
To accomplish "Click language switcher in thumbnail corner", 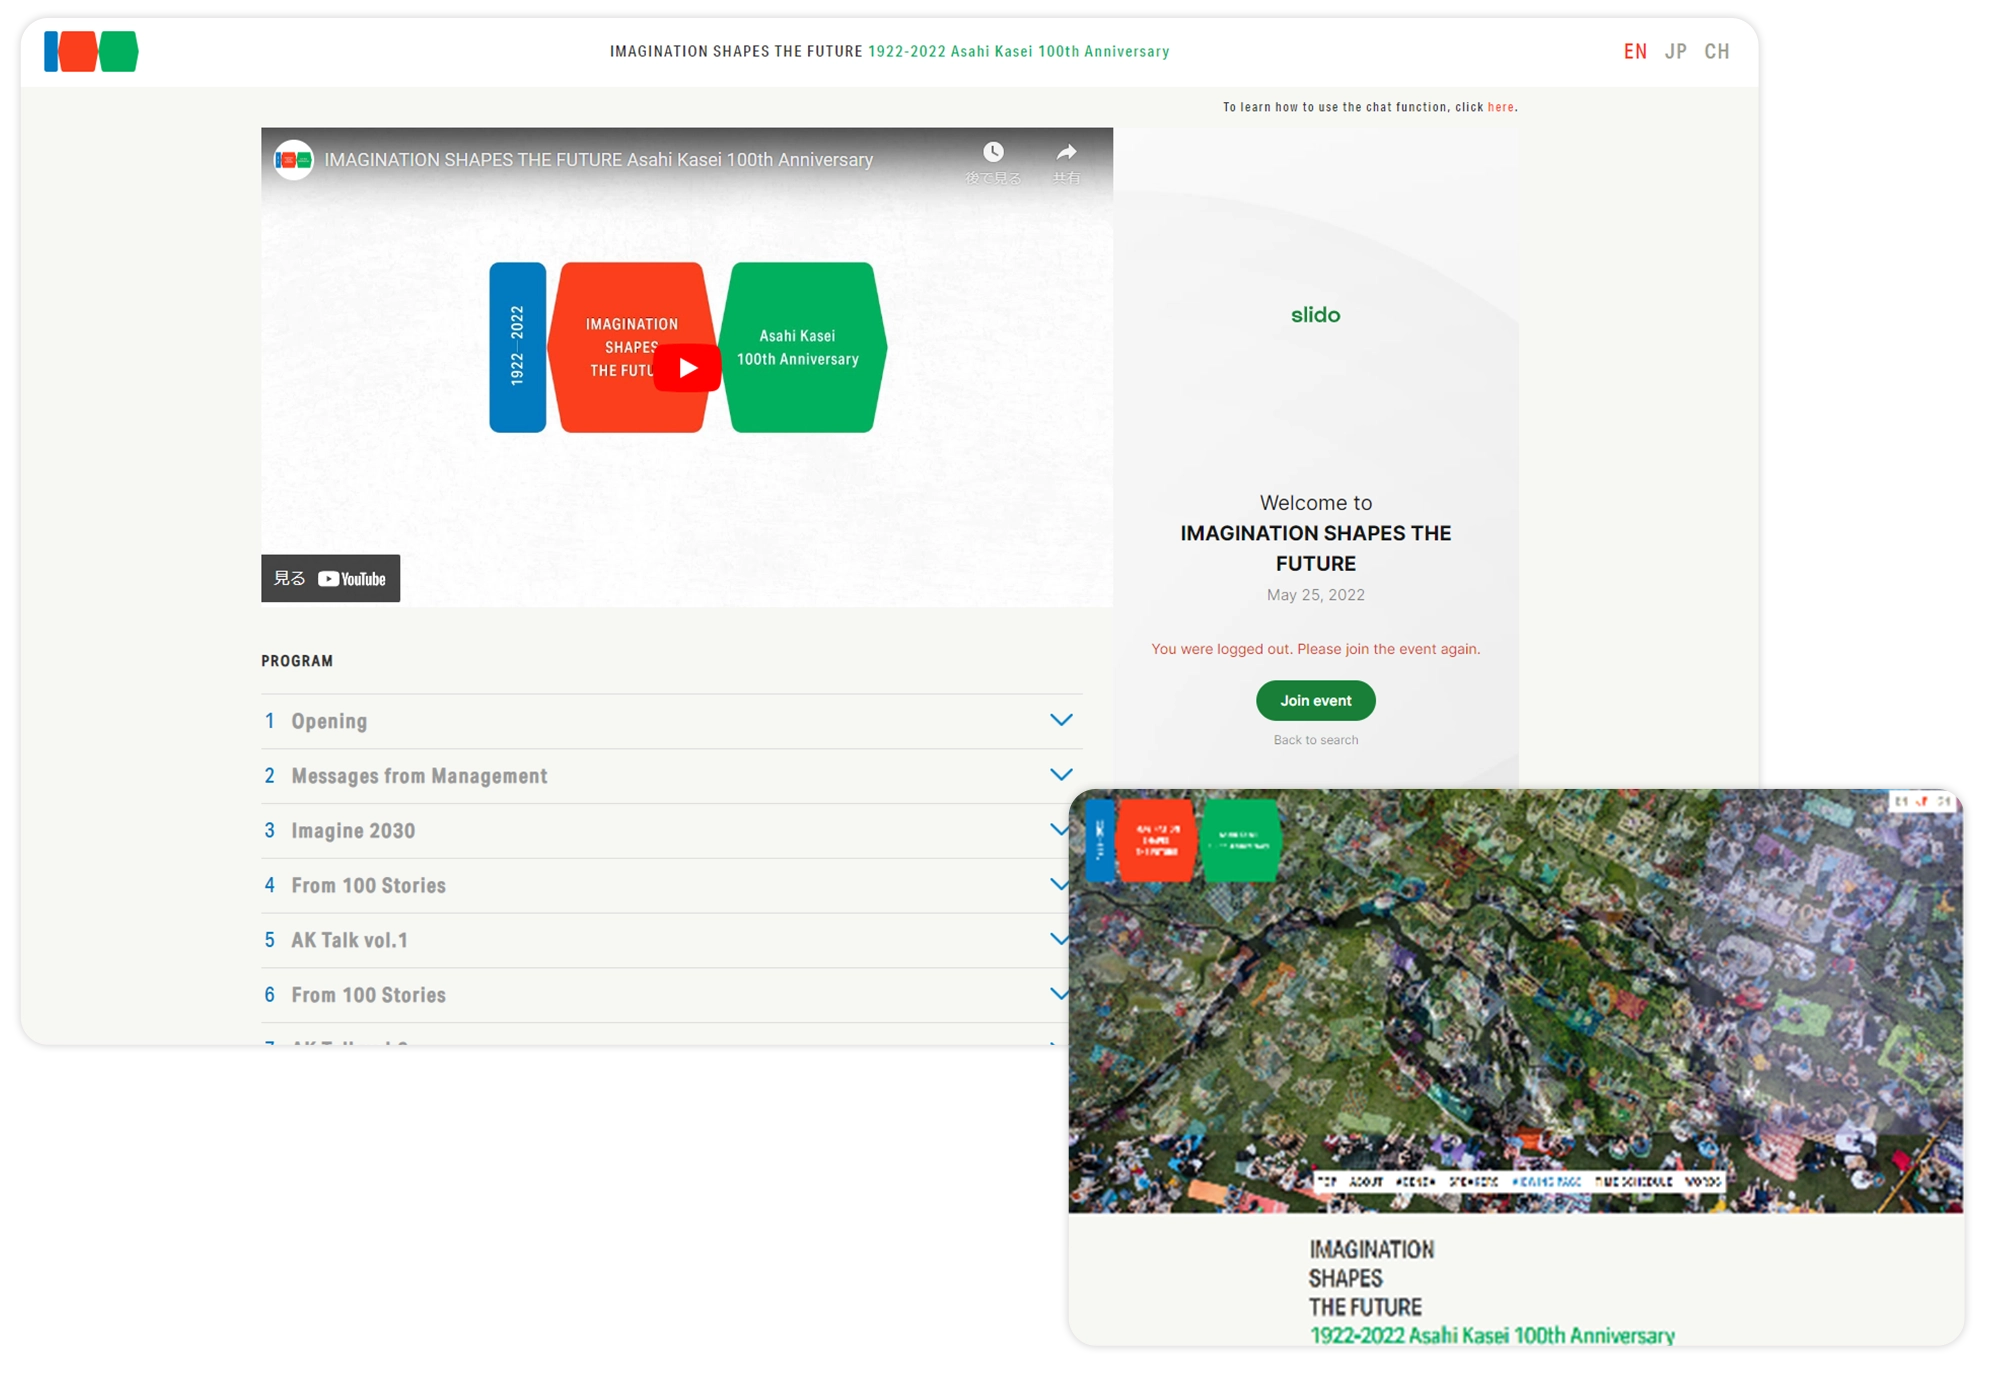I will point(1923,801).
